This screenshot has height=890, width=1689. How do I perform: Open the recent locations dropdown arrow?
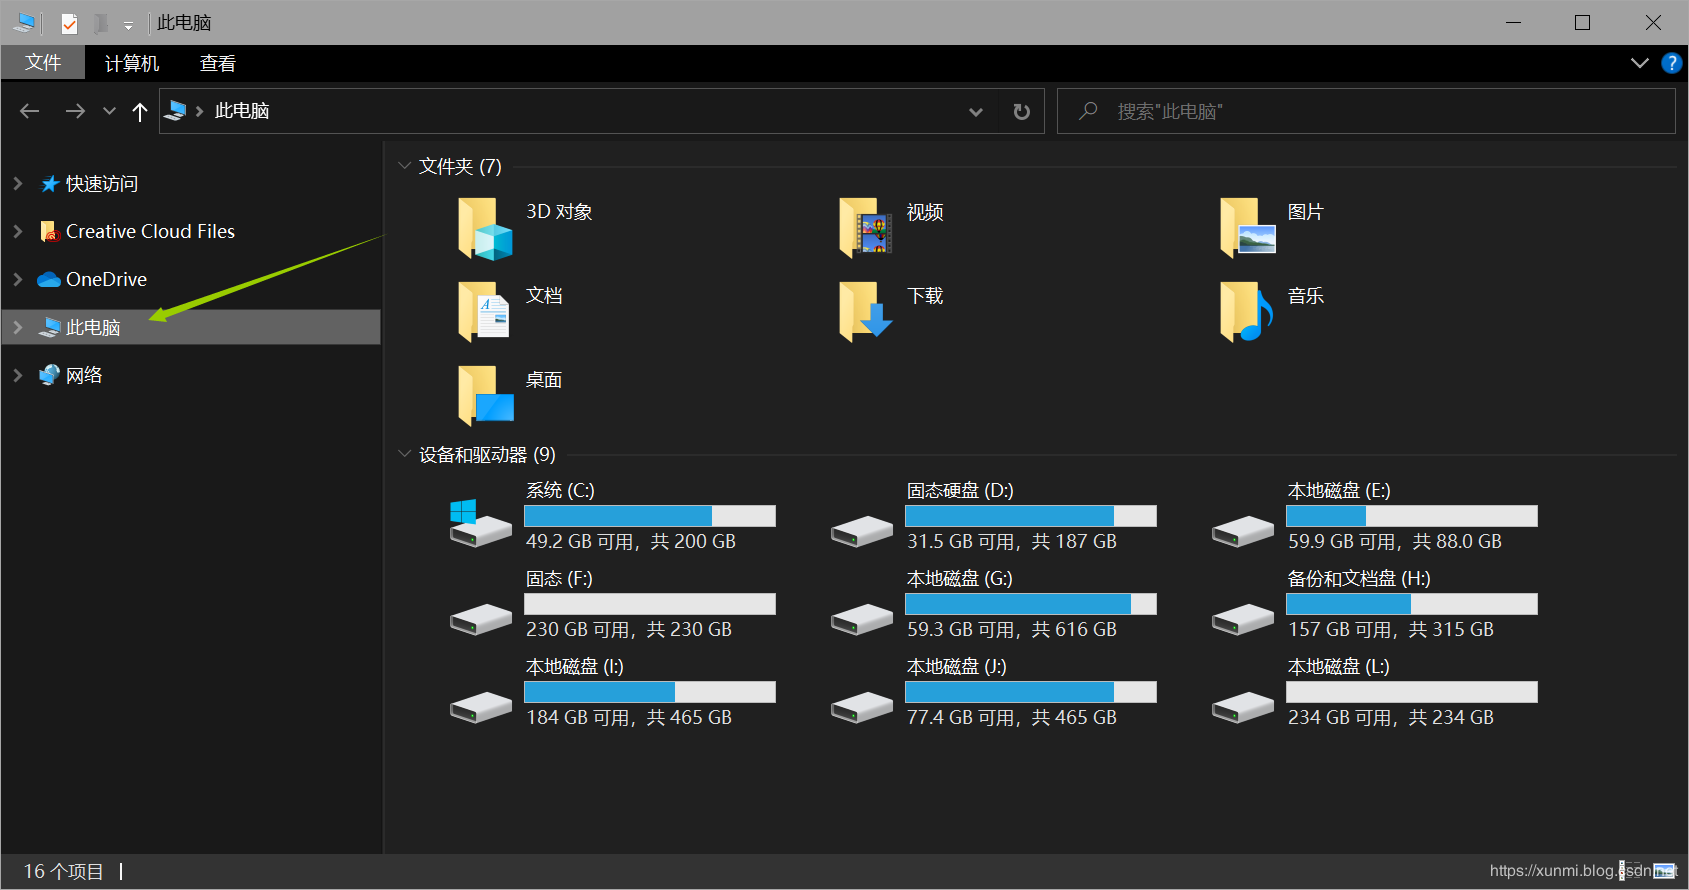click(x=109, y=111)
